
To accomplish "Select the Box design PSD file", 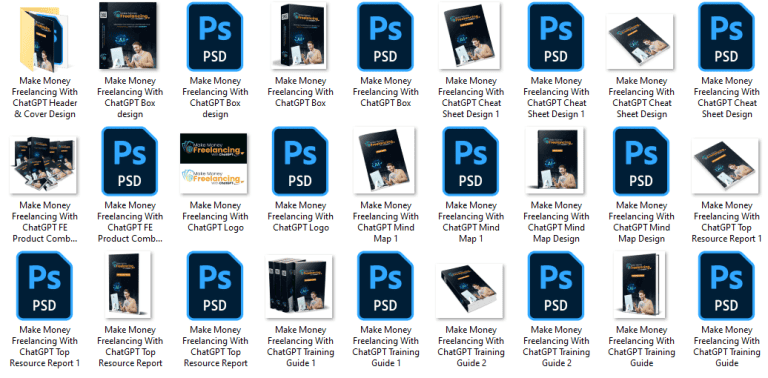I will tap(215, 37).
